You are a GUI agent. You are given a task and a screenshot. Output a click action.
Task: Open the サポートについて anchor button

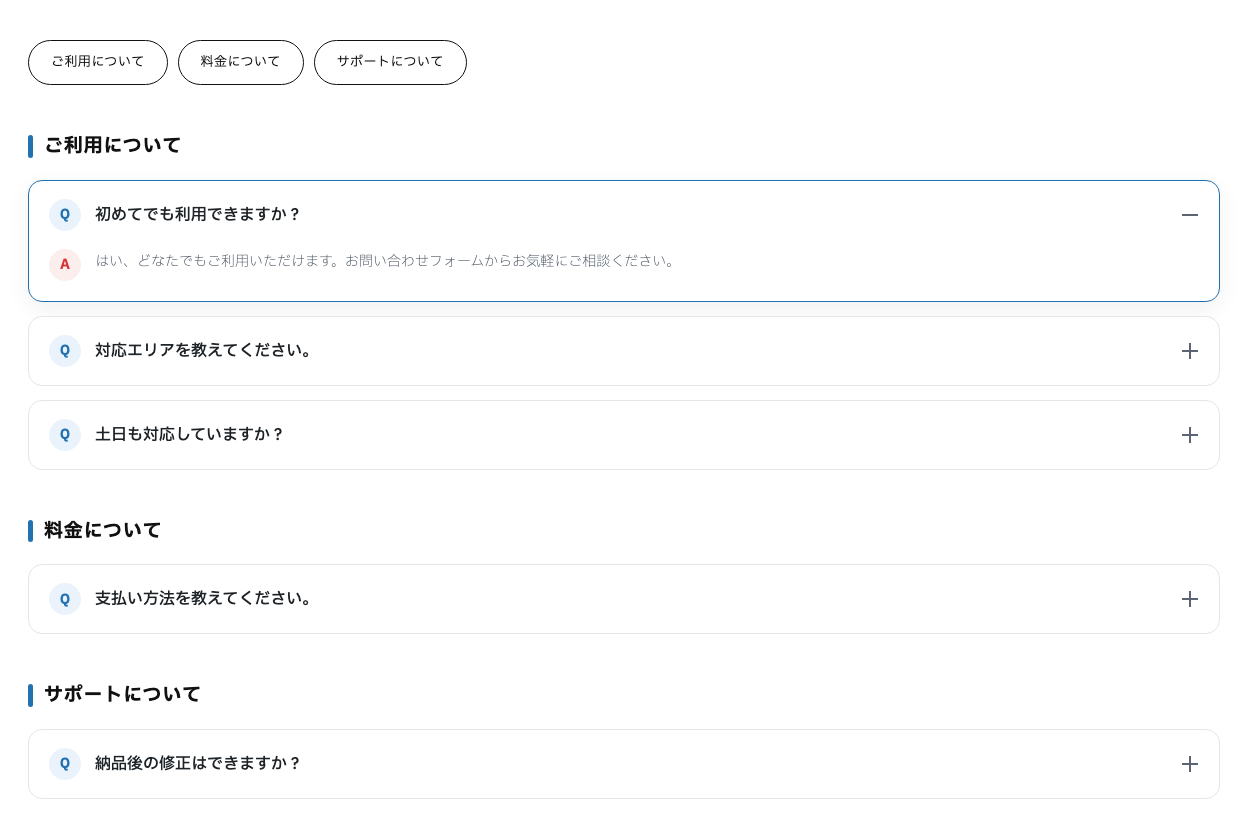tap(390, 62)
